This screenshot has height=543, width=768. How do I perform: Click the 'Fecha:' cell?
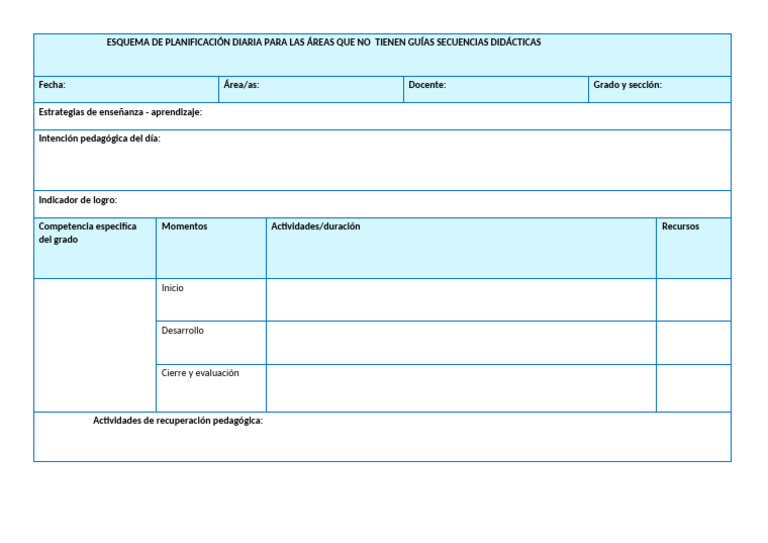click(x=126, y=89)
